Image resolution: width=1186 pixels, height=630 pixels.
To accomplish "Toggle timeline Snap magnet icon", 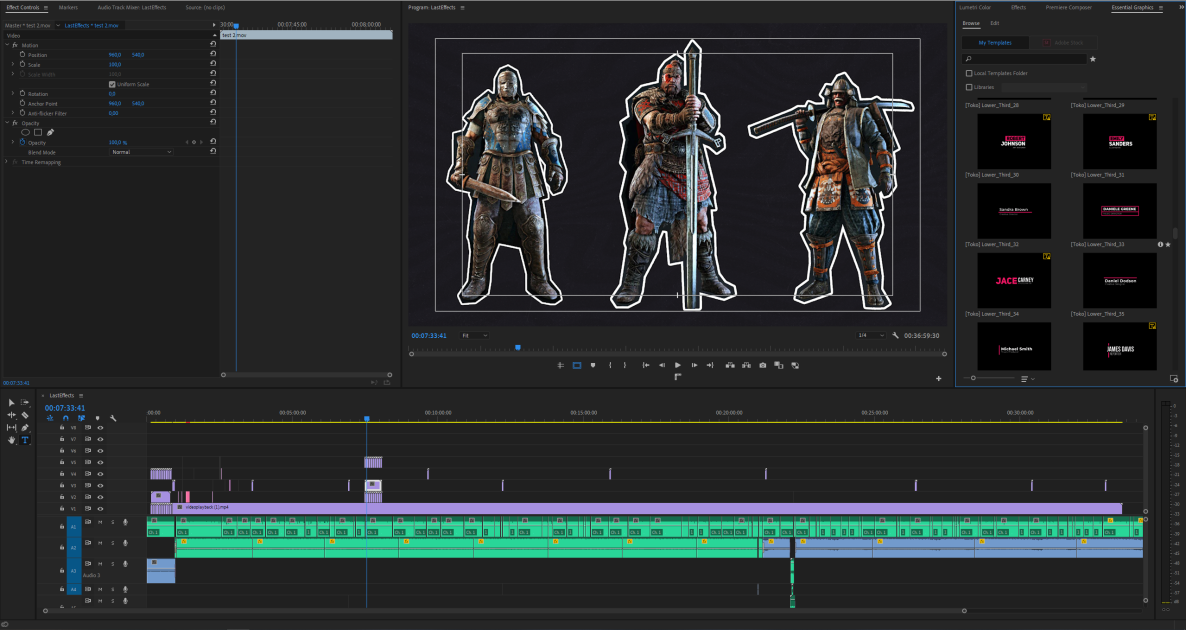I will click(66, 417).
